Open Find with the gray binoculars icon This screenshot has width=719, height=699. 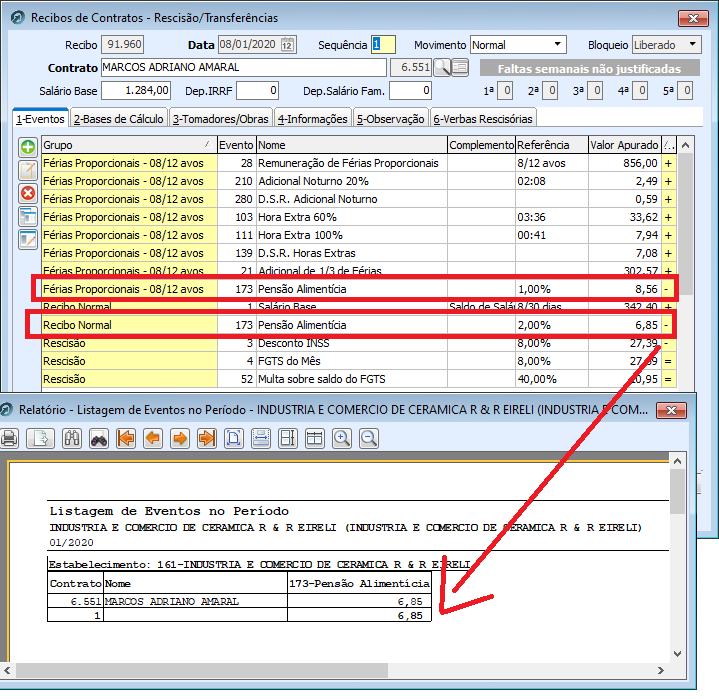point(72,438)
